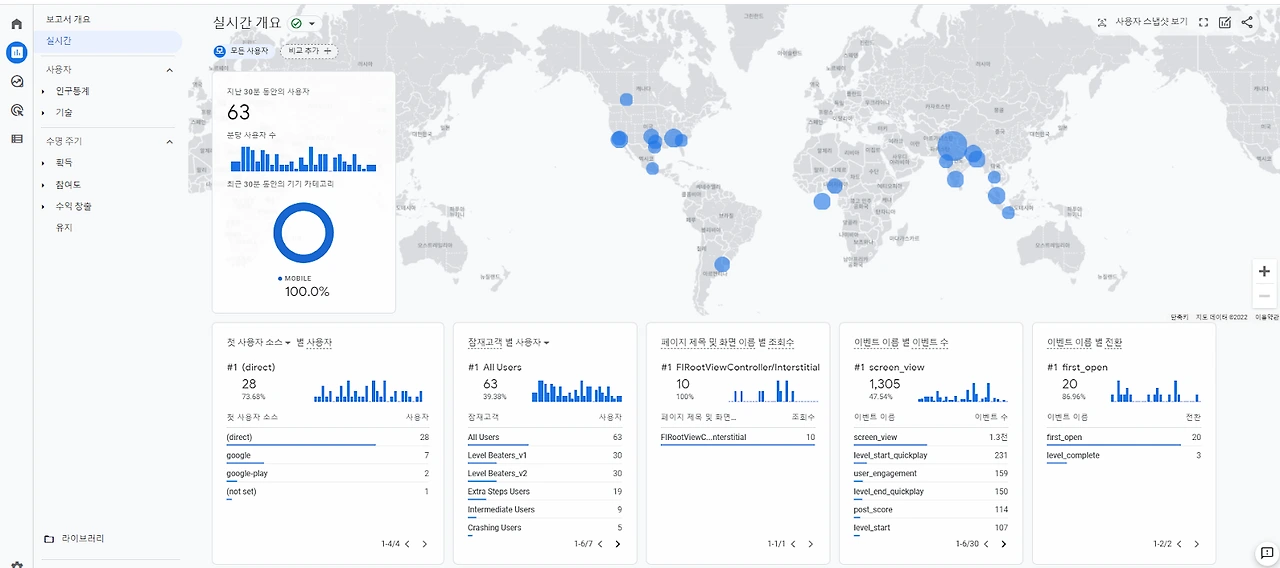1280x568 pixels.
Task: Expand the 참여도 tree item
Action: click(x=44, y=185)
